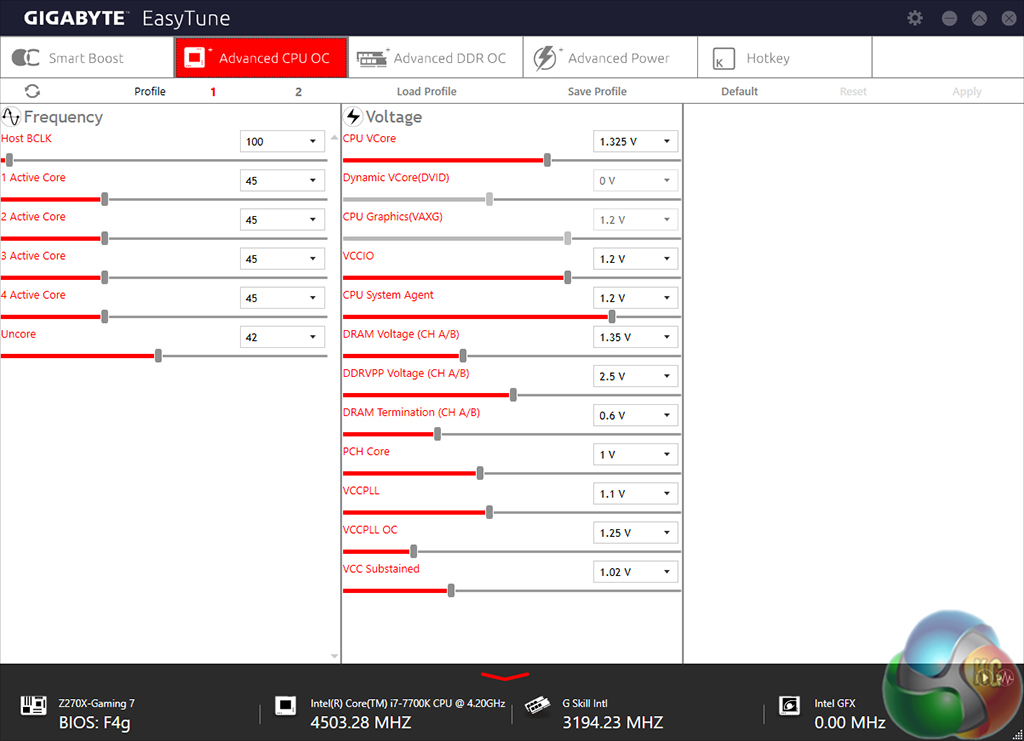
Task: Open the DRAM Termination dropdown
Action: [635, 415]
